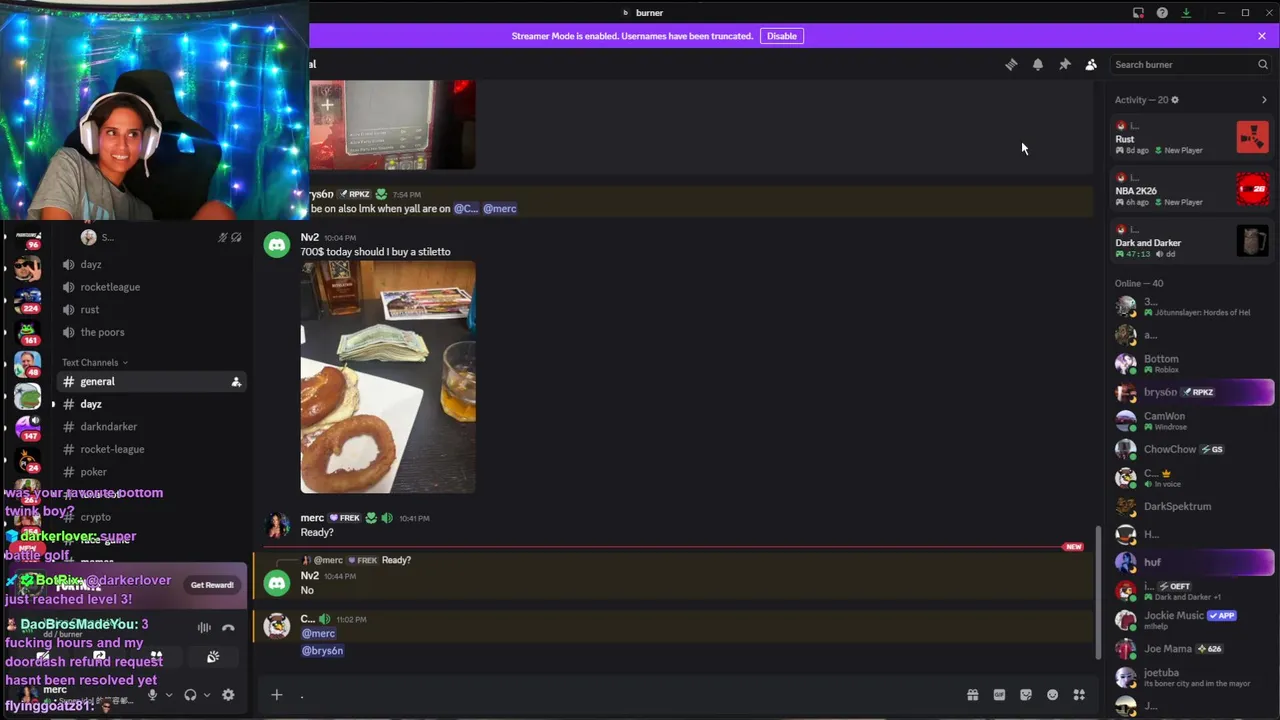The height and width of the screenshot is (720, 1280).
Task: Open notification settings bell icon
Action: coord(1038,64)
